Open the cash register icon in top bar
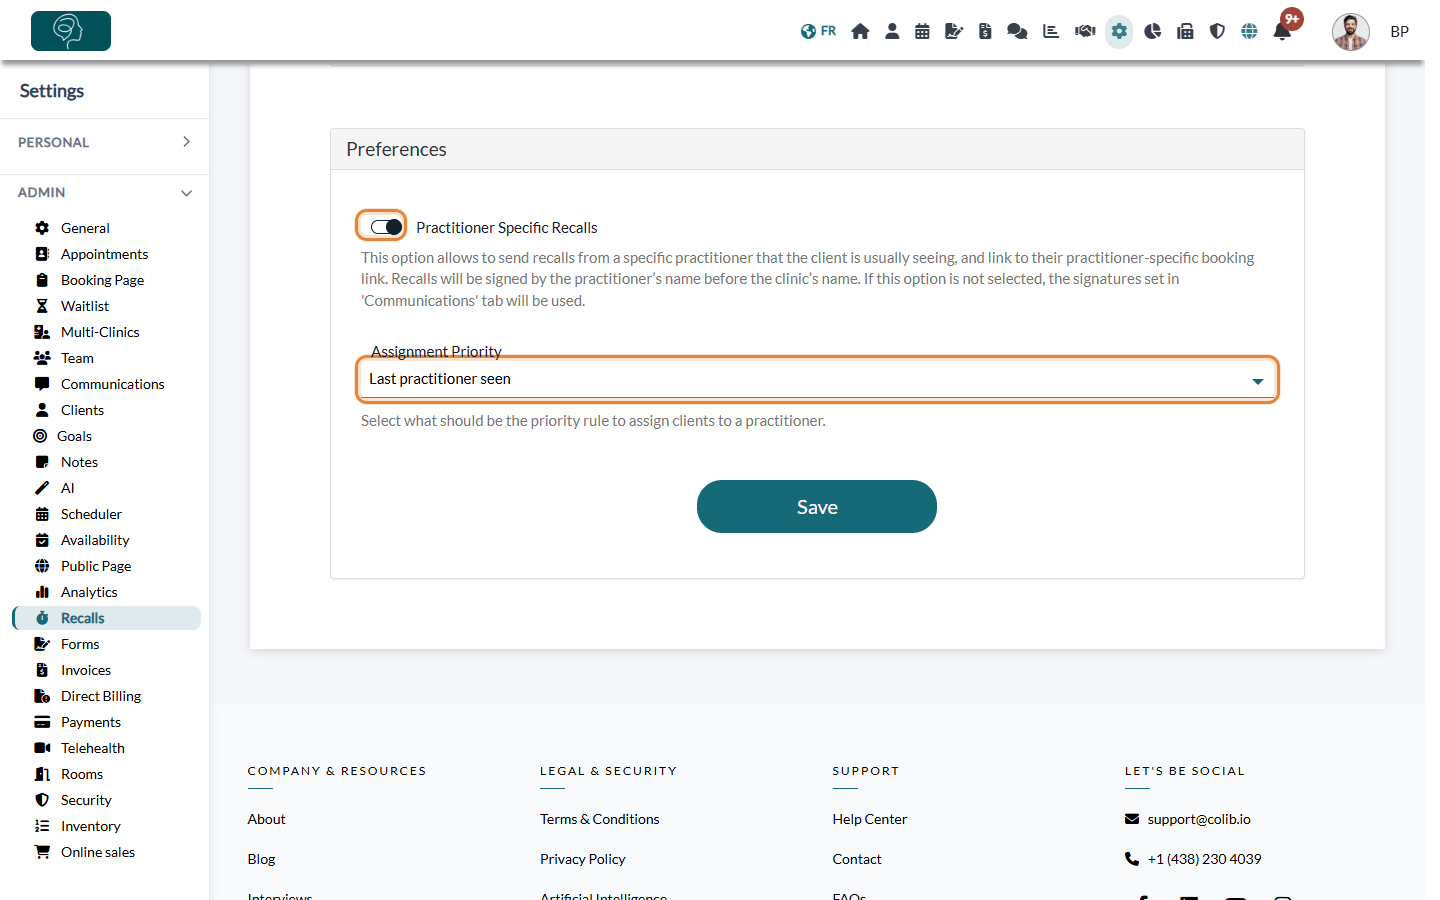1440x900 pixels. (x=1185, y=31)
